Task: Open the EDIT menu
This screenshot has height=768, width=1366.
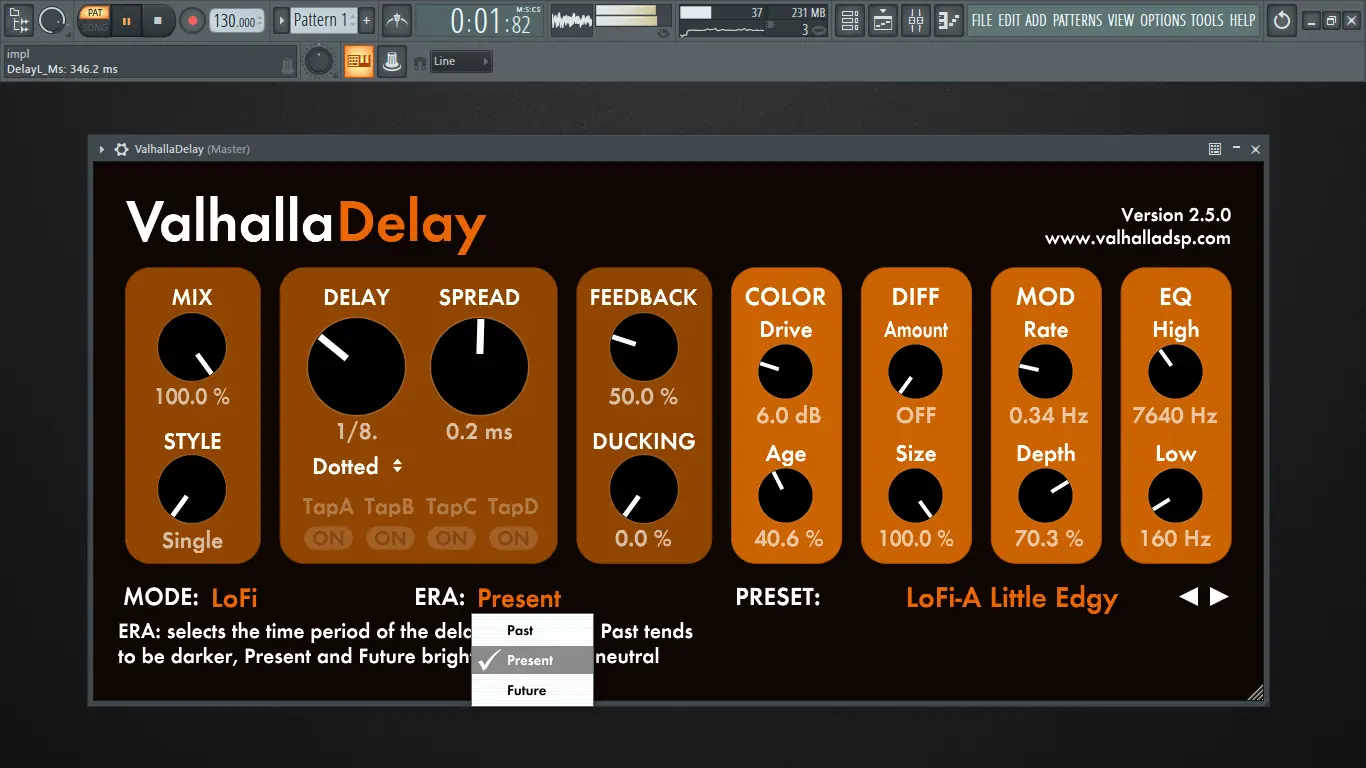Action: (x=1008, y=20)
